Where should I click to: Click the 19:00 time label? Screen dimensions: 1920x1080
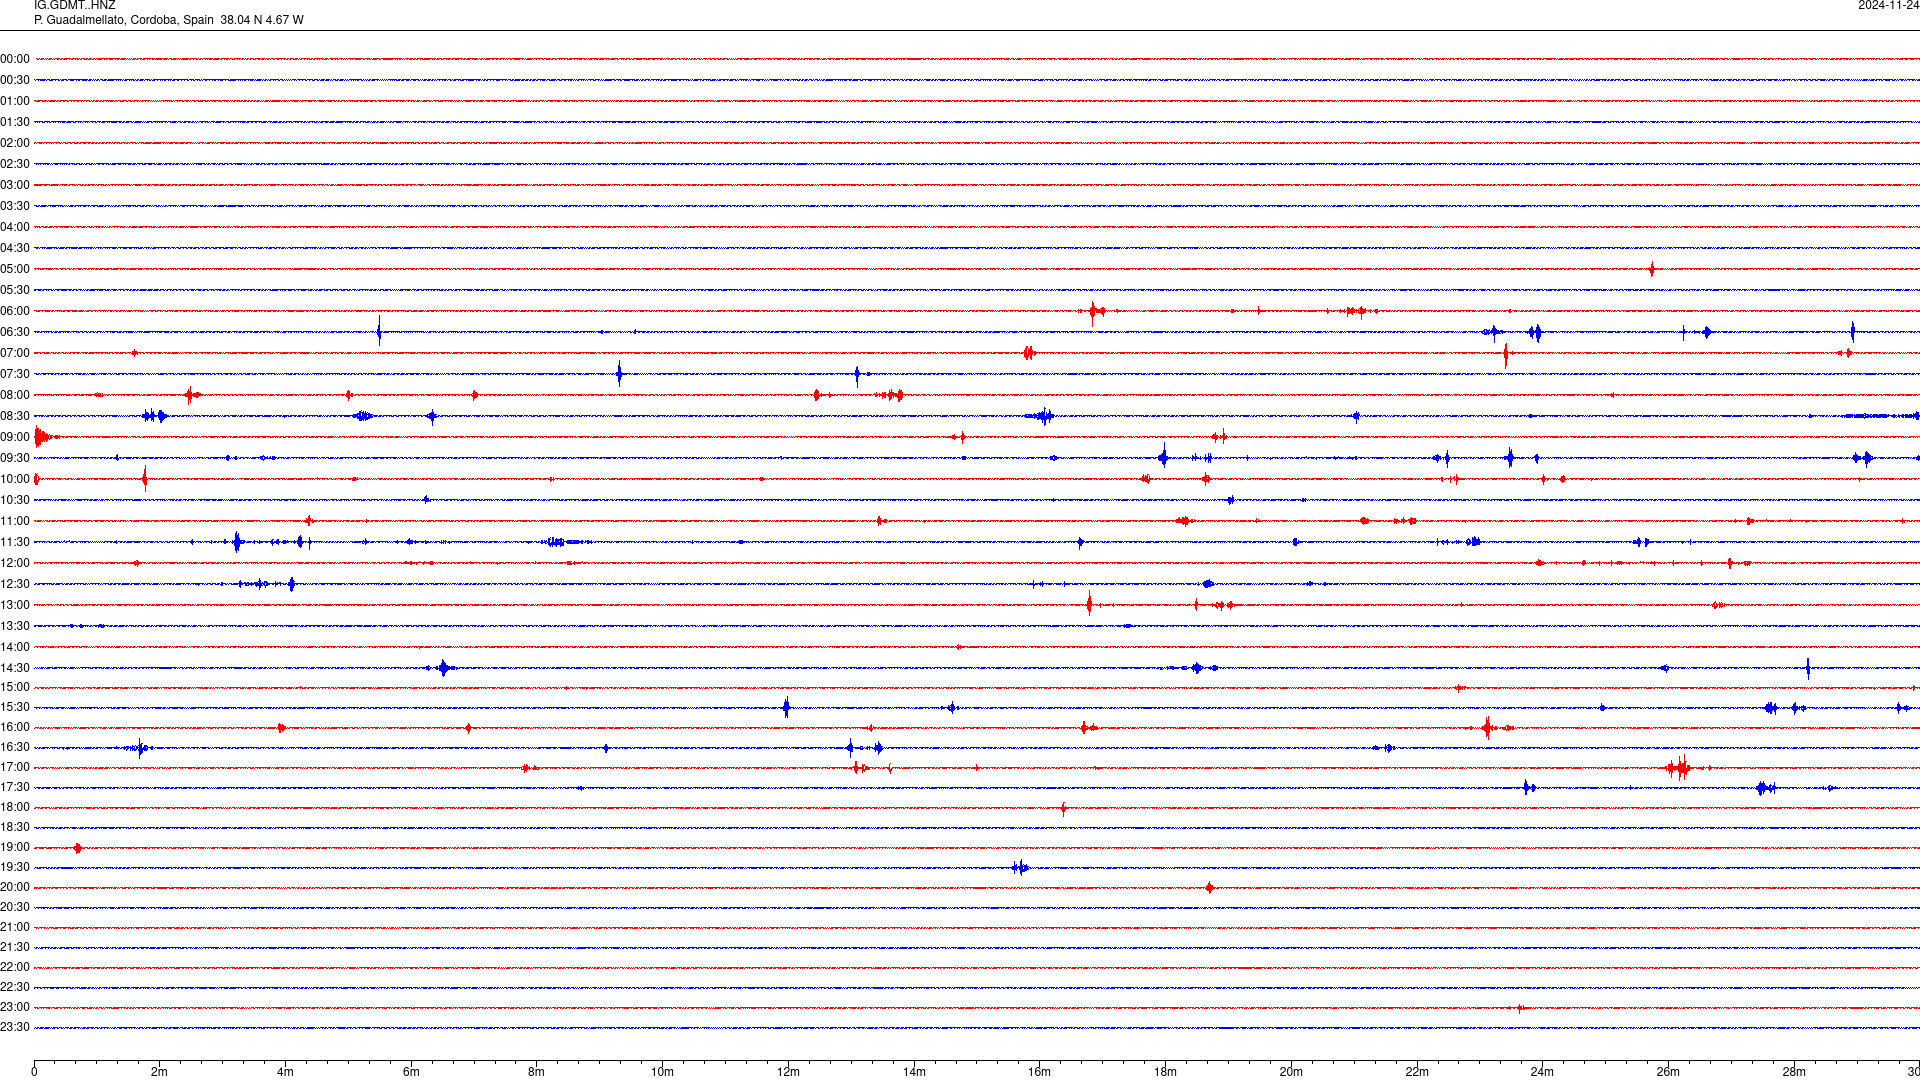point(15,847)
